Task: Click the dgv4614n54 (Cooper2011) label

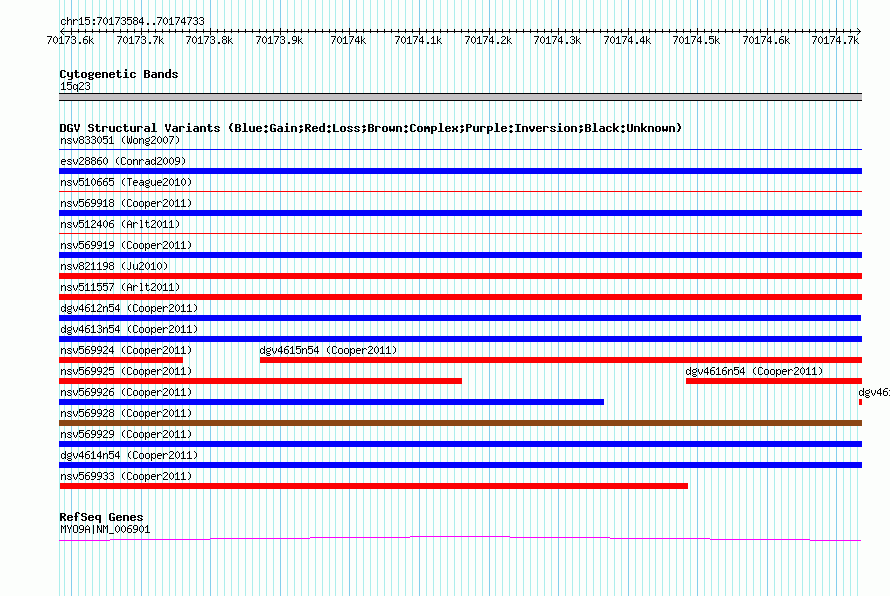Action: tap(129, 455)
